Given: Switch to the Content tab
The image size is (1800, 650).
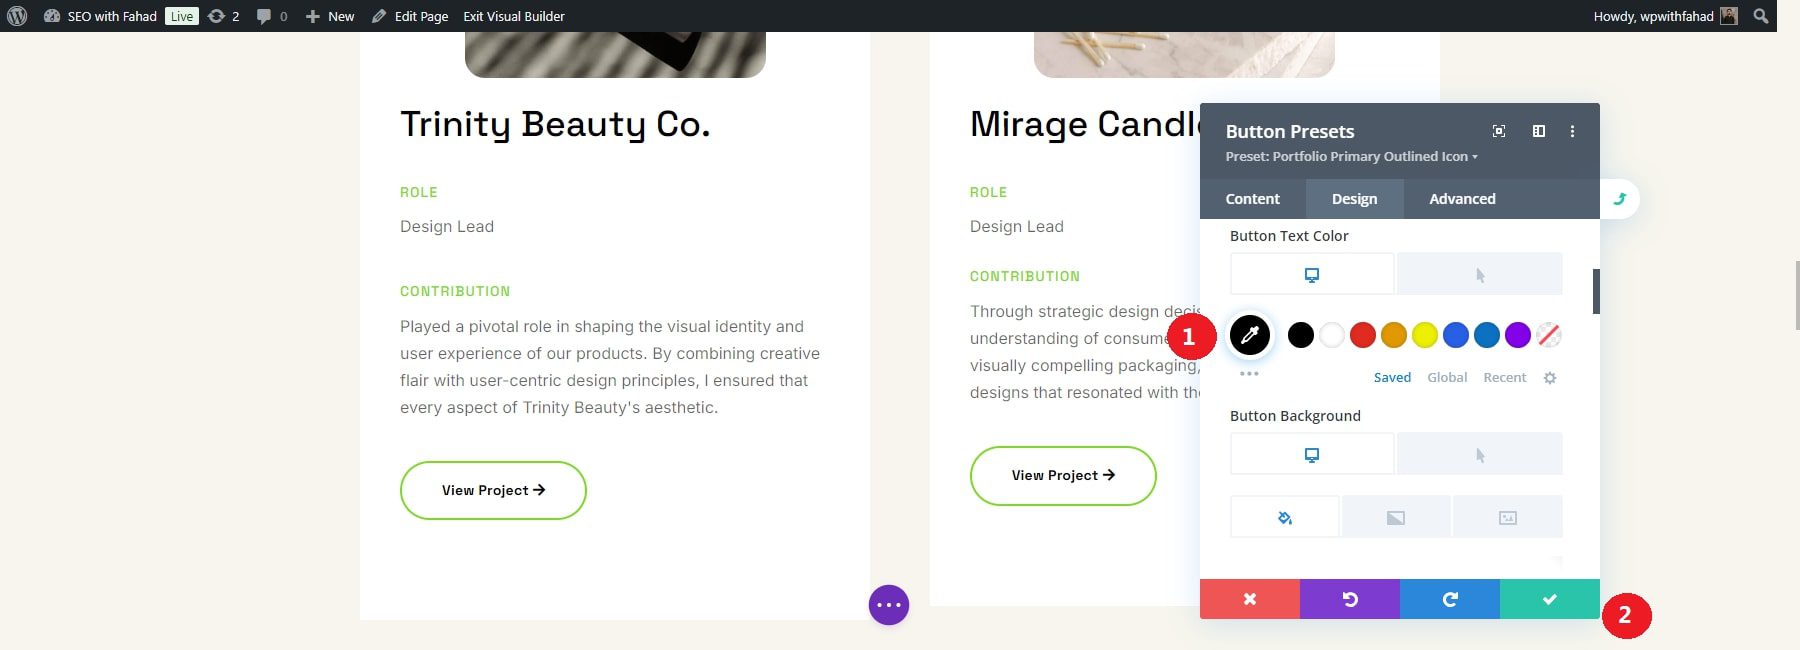Looking at the screenshot, I should (1252, 198).
